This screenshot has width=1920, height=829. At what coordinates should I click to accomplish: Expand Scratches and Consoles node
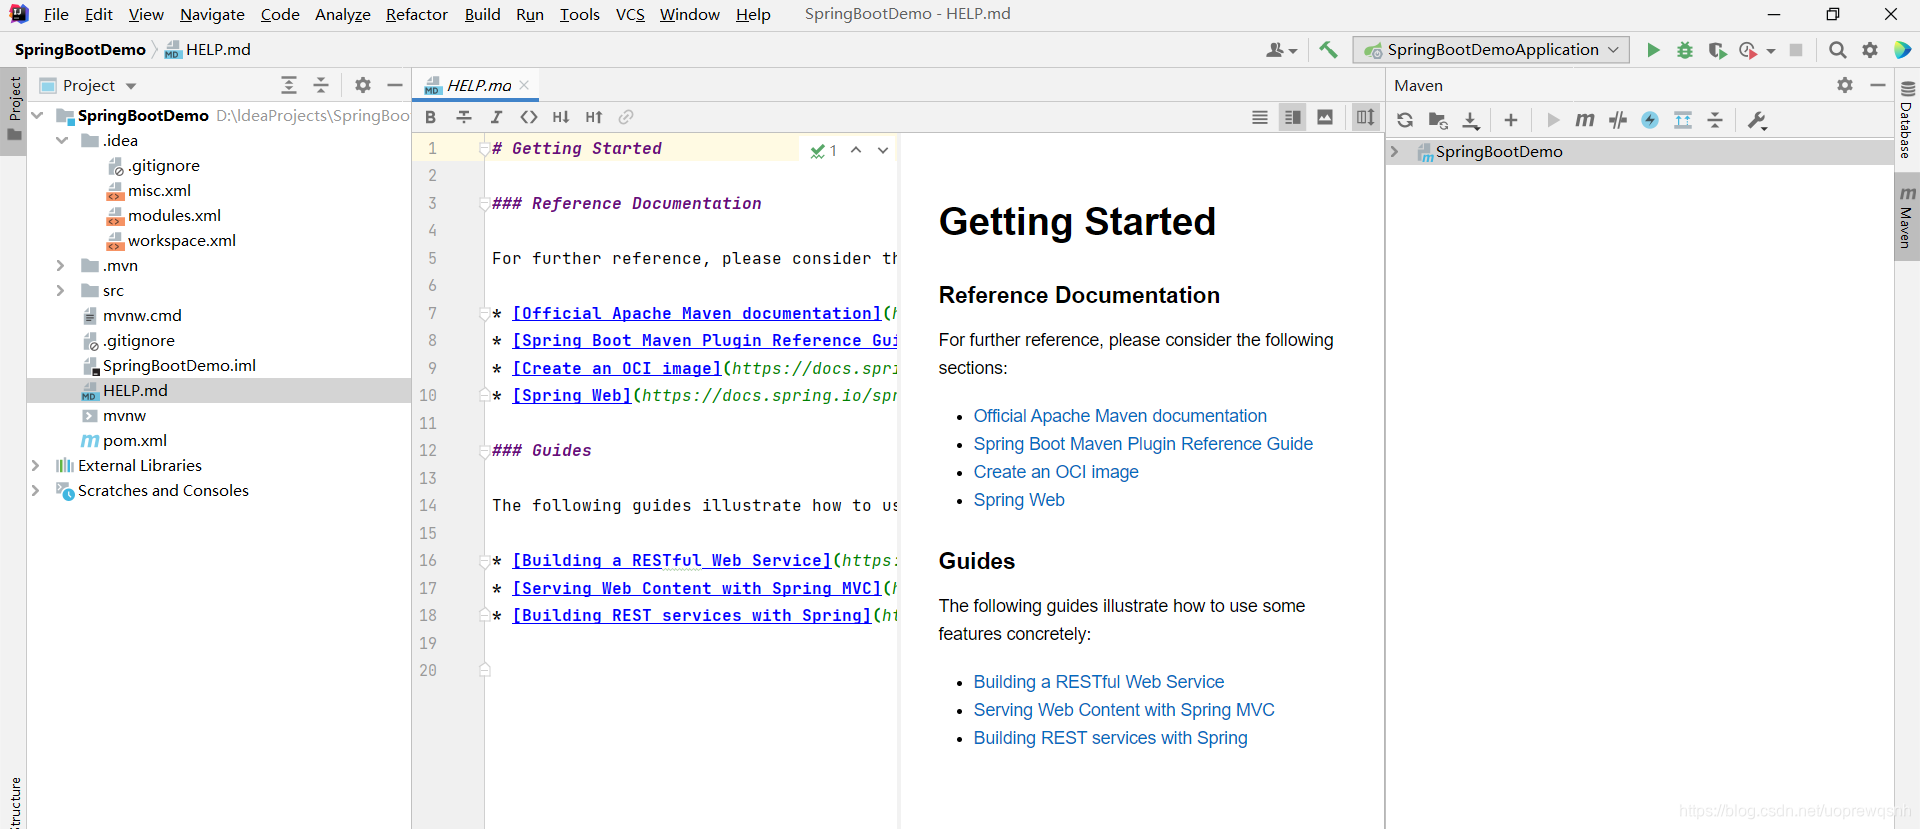click(36, 490)
